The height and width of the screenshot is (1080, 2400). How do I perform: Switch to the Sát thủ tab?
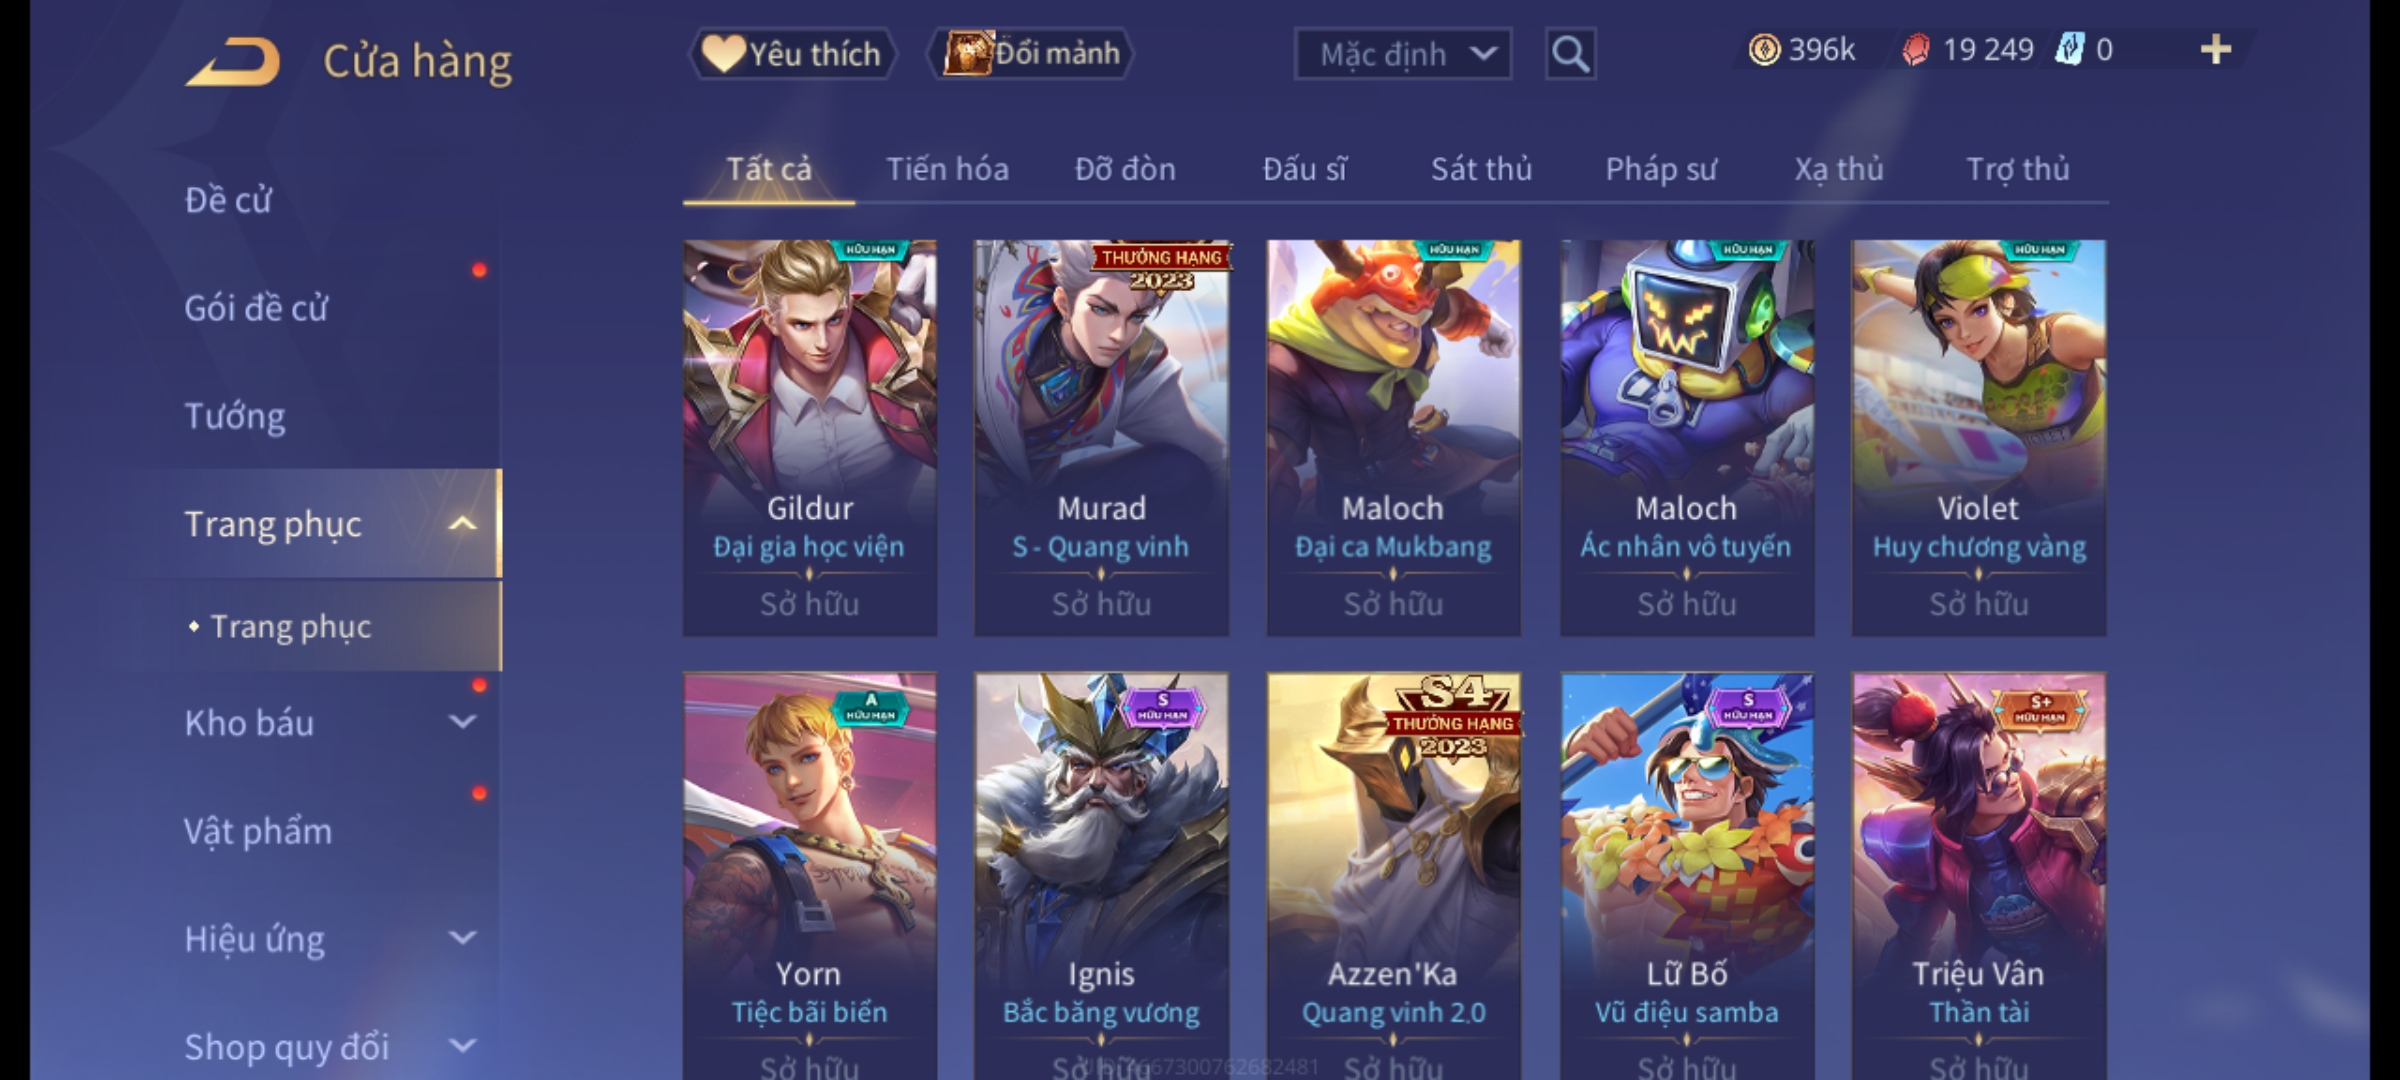(1481, 169)
